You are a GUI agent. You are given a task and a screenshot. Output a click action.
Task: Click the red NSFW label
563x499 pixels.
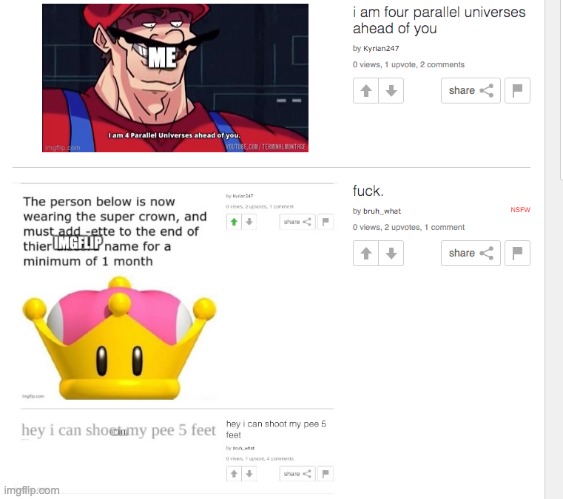click(x=520, y=210)
